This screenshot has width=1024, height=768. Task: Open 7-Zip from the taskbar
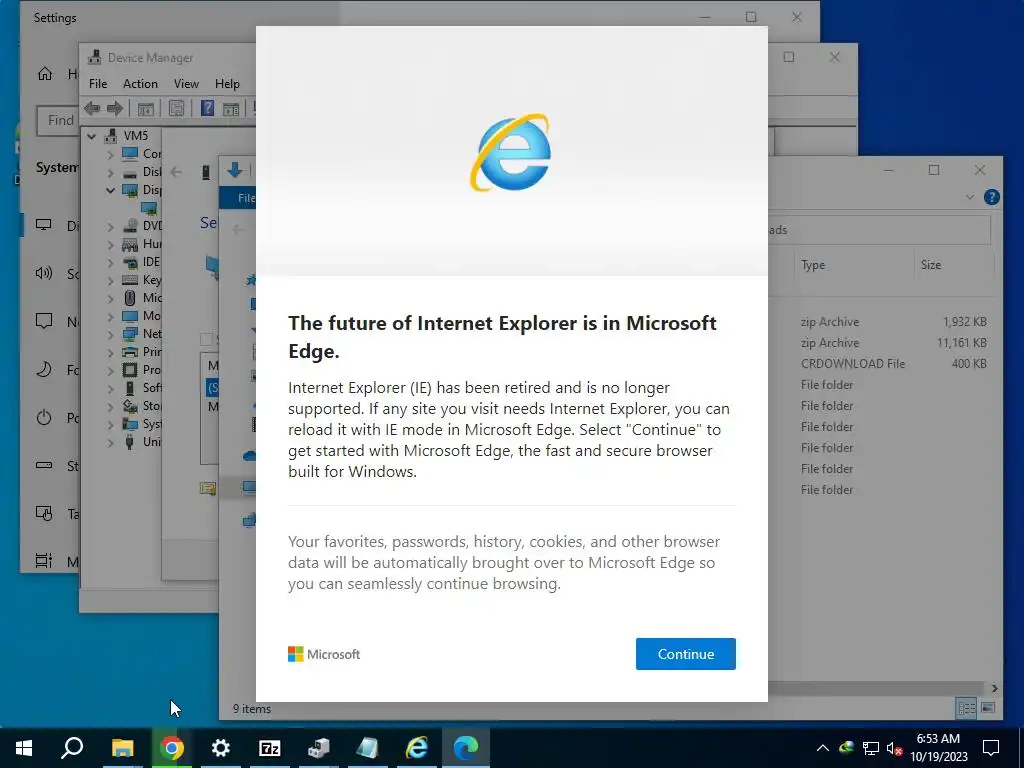269,748
